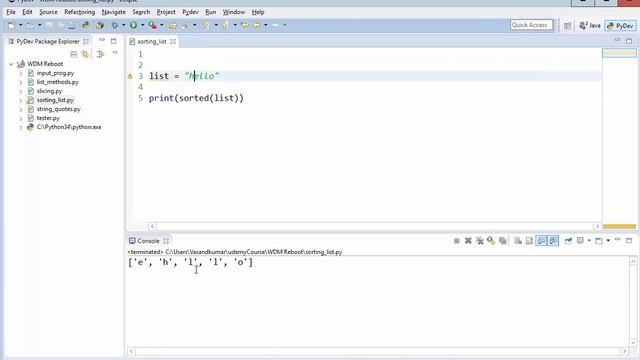Open the Run button dropdown arrow
Image resolution: width=640 pixels, height=360 pixels.
click(x=142, y=25)
